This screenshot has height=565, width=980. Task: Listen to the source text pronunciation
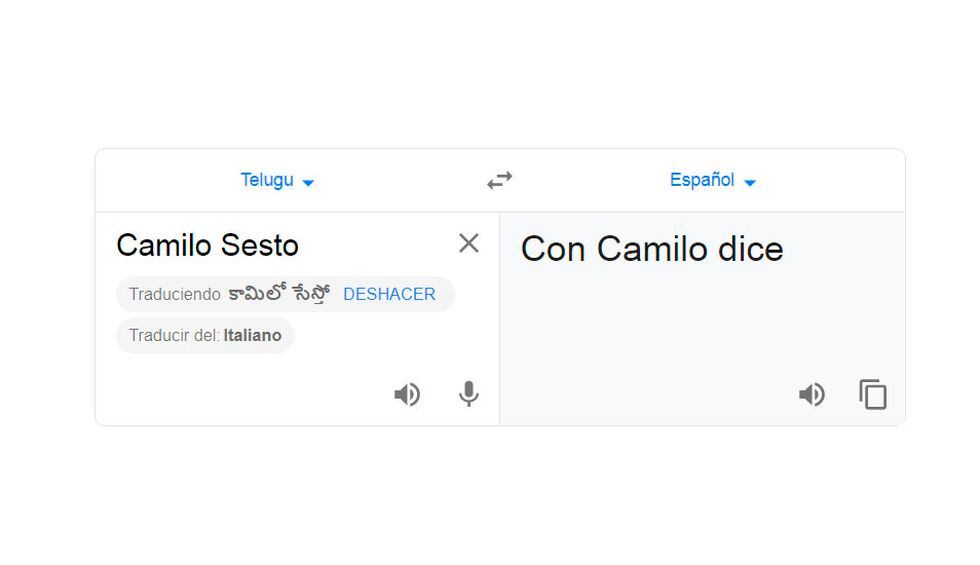(407, 395)
